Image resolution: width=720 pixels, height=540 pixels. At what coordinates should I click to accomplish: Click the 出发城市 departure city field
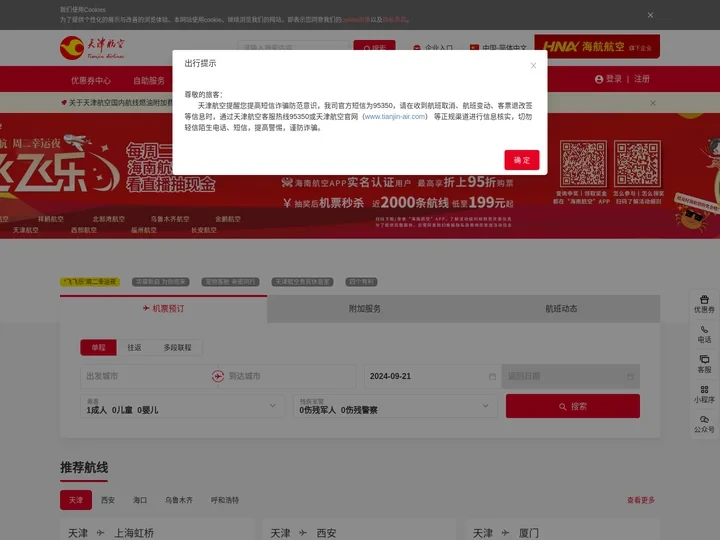coord(146,376)
